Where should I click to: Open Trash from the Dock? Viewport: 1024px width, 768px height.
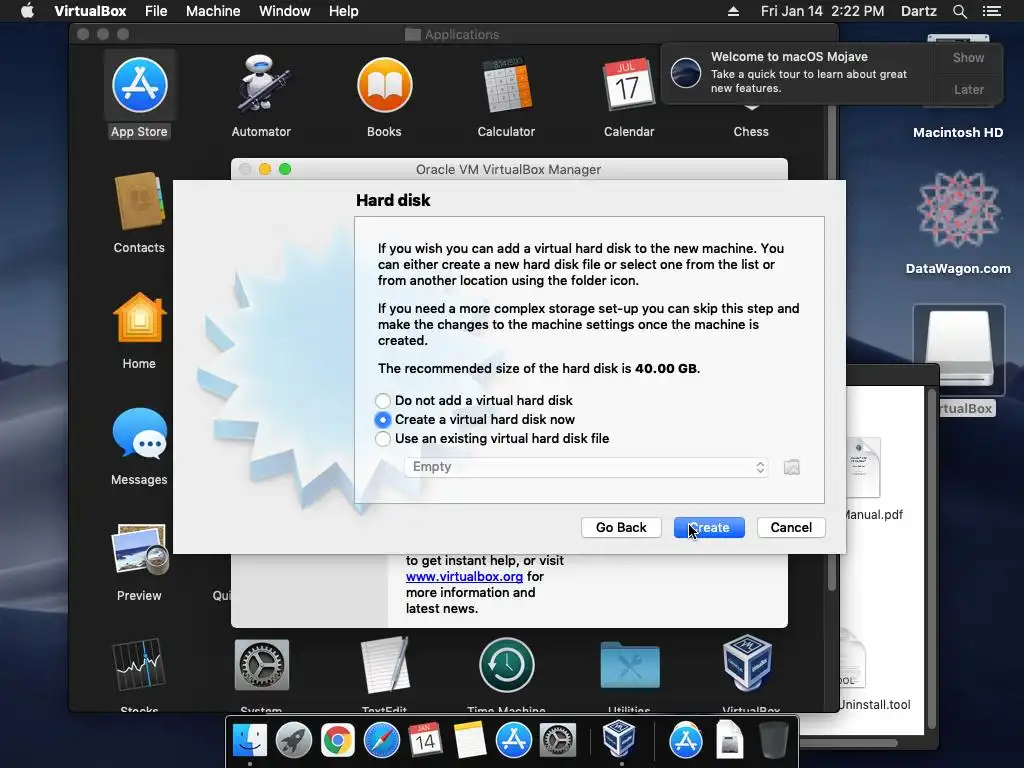click(774, 741)
